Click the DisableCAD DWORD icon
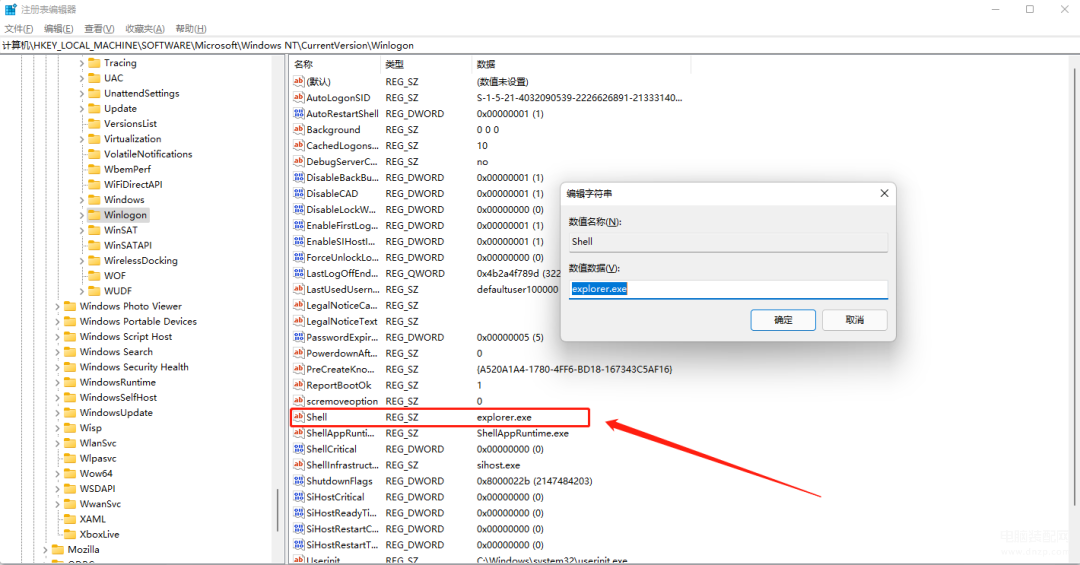1080x565 pixels. (x=298, y=194)
